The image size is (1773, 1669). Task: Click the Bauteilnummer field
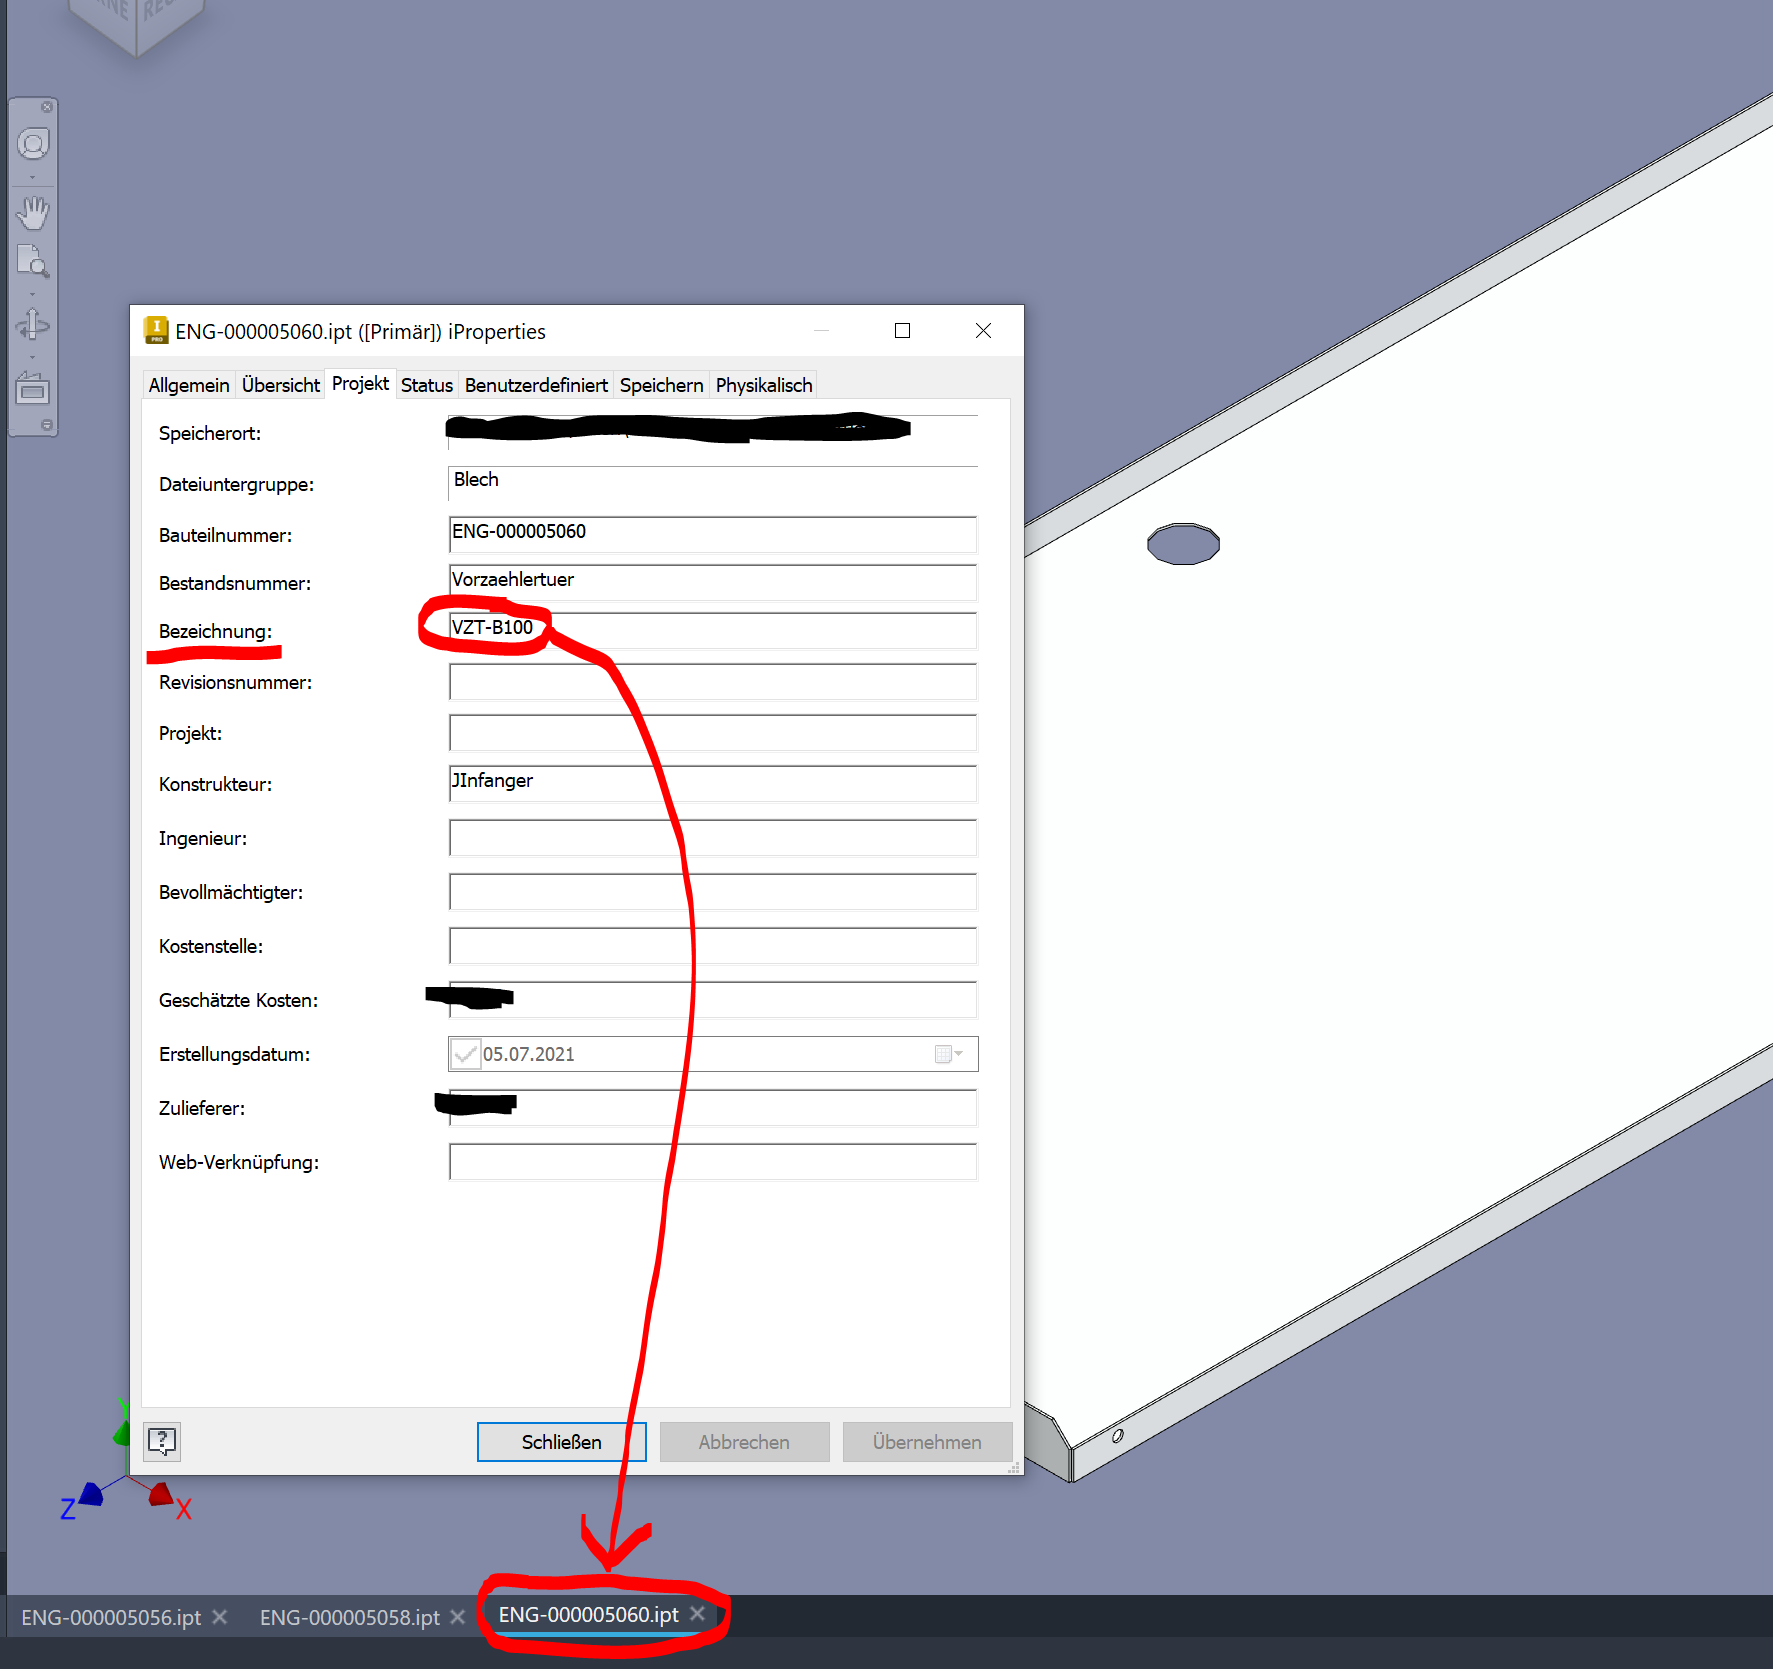(x=713, y=534)
